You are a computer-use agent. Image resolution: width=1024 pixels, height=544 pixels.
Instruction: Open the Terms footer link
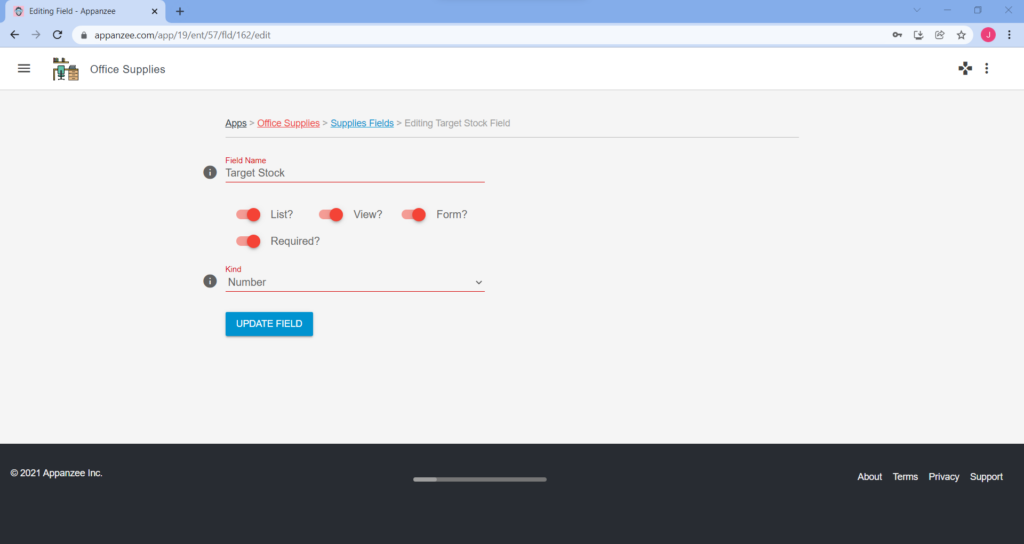[x=905, y=477]
